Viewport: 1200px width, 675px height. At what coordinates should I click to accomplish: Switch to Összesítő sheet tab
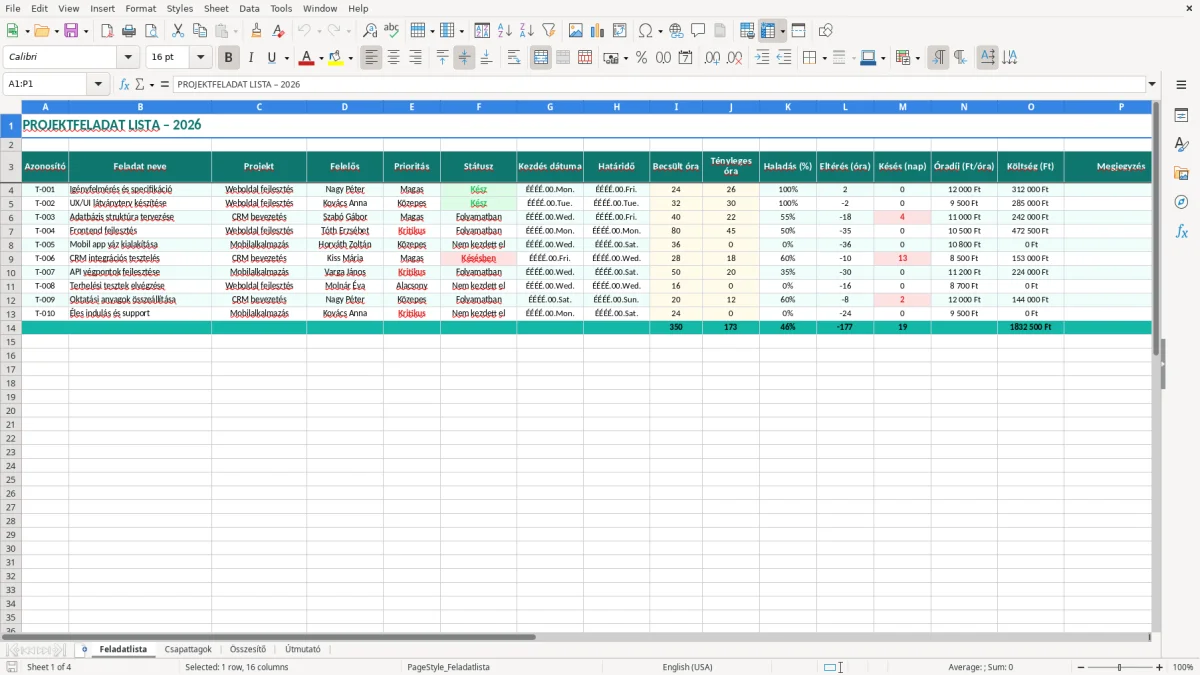click(248, 649)
